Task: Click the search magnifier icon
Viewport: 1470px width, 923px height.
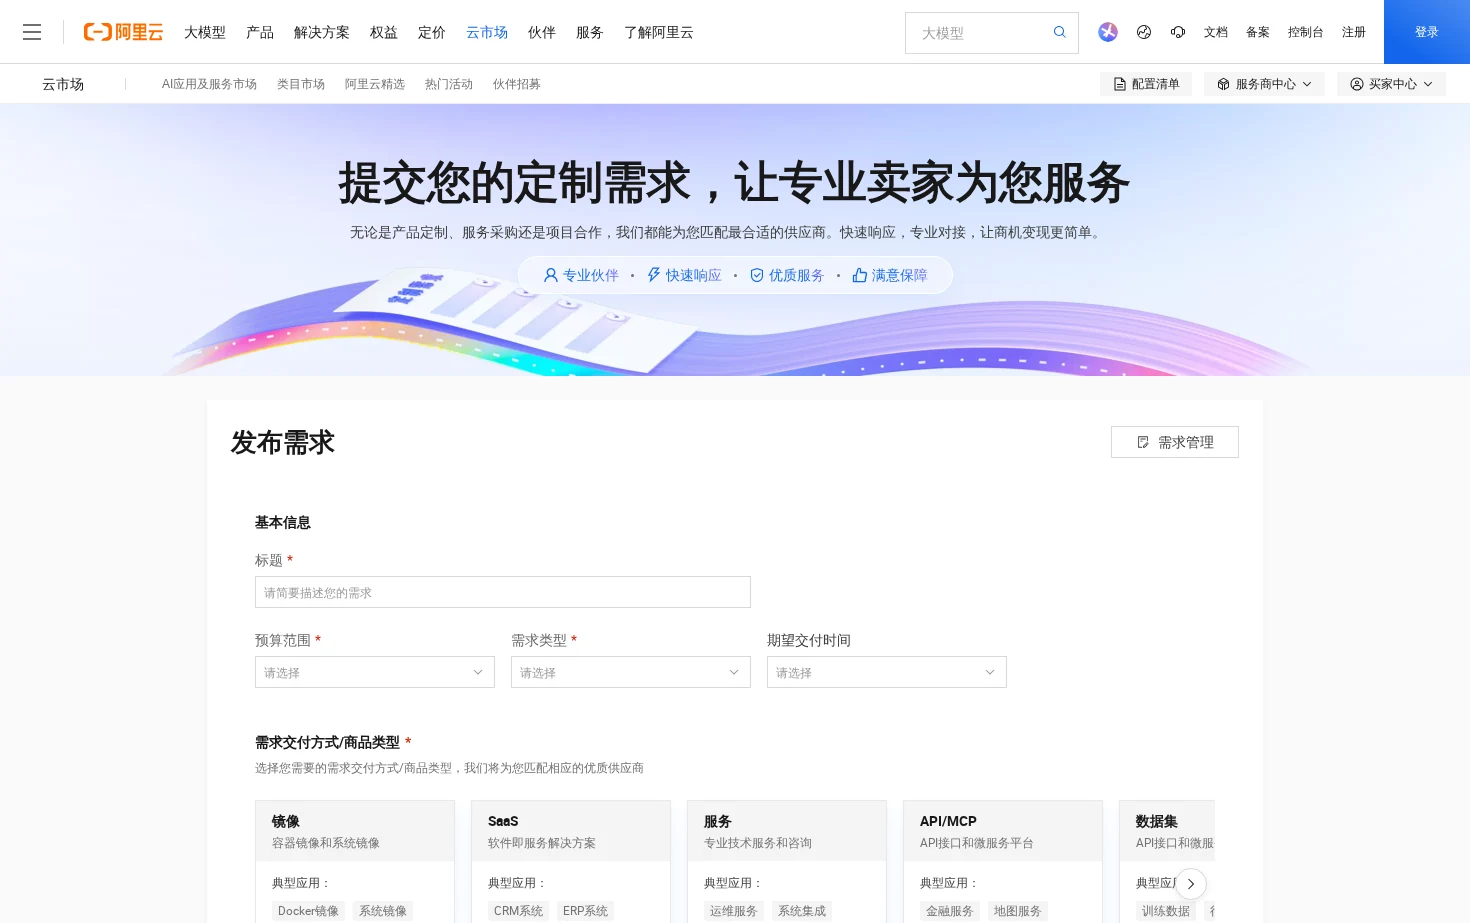Action: click(x=1060, y=32)
